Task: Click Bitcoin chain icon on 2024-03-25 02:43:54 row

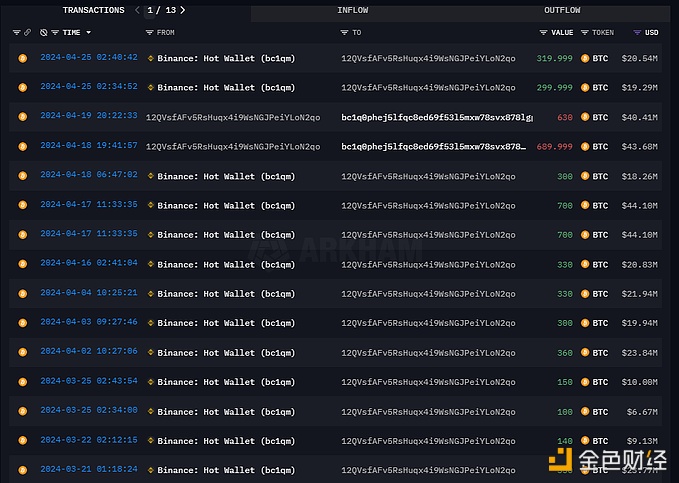Action: click(23, 382)
